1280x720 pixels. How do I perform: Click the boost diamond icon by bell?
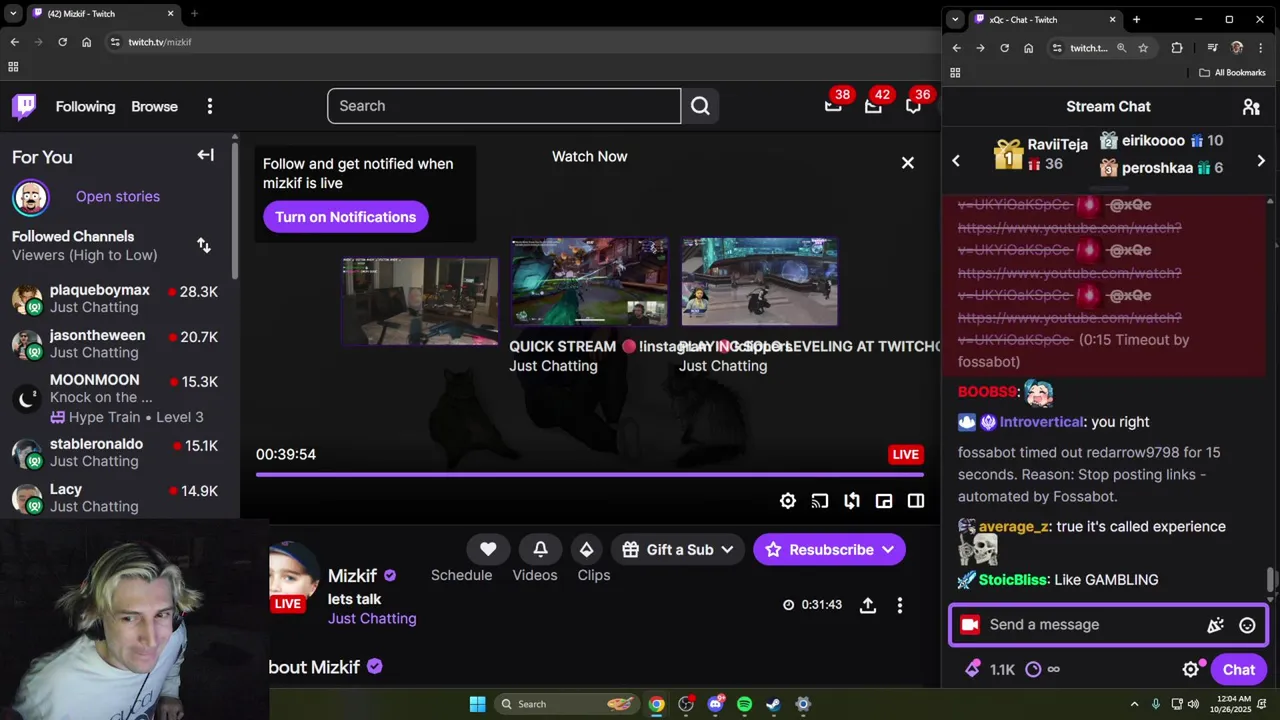point(587,549)
